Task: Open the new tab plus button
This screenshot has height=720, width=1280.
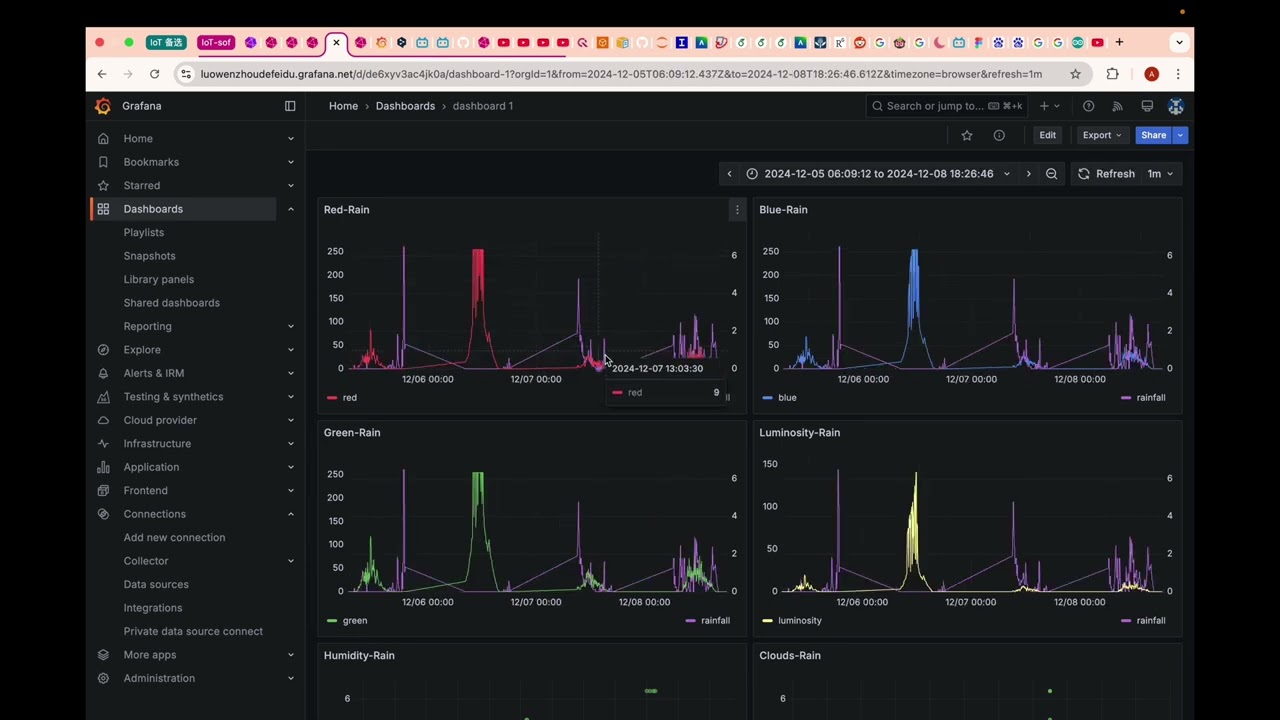Action: 1119,42
